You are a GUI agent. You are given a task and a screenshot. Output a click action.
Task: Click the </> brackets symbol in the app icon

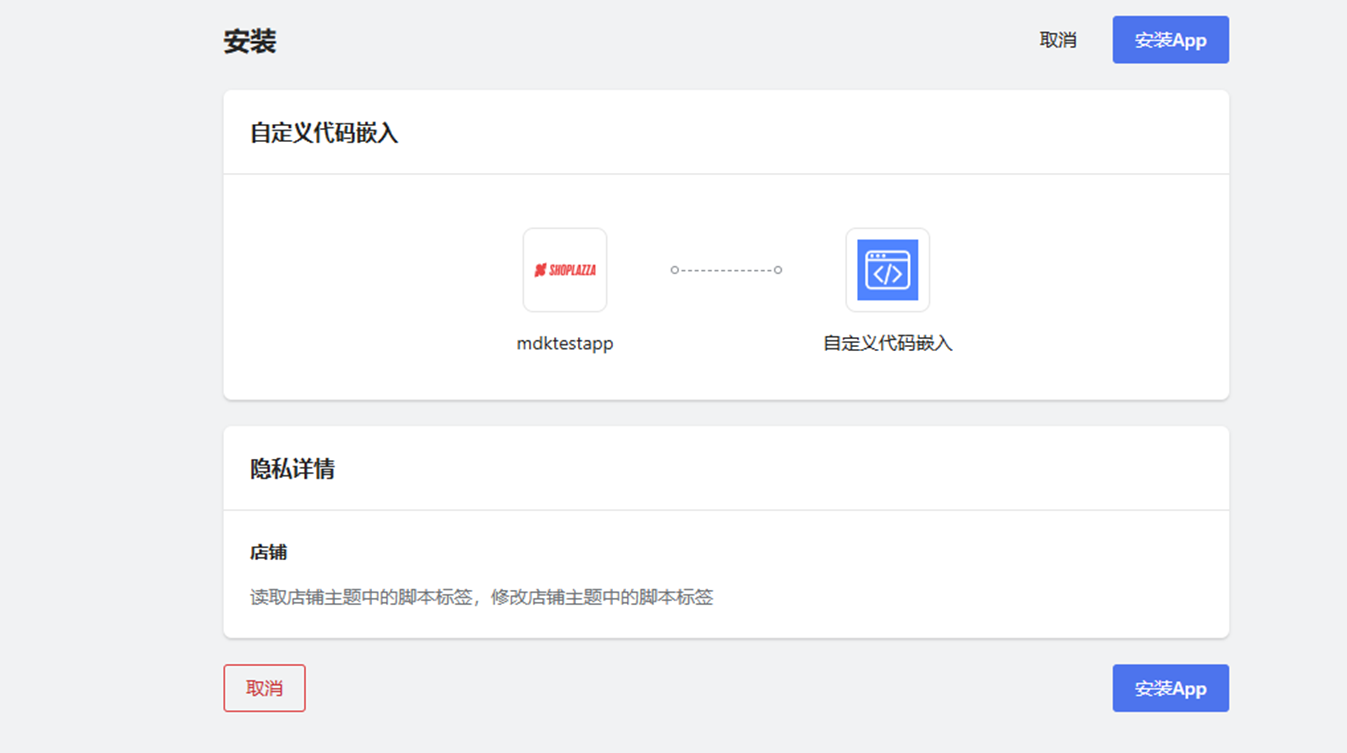pyautogui.click(x=887, y=274)
